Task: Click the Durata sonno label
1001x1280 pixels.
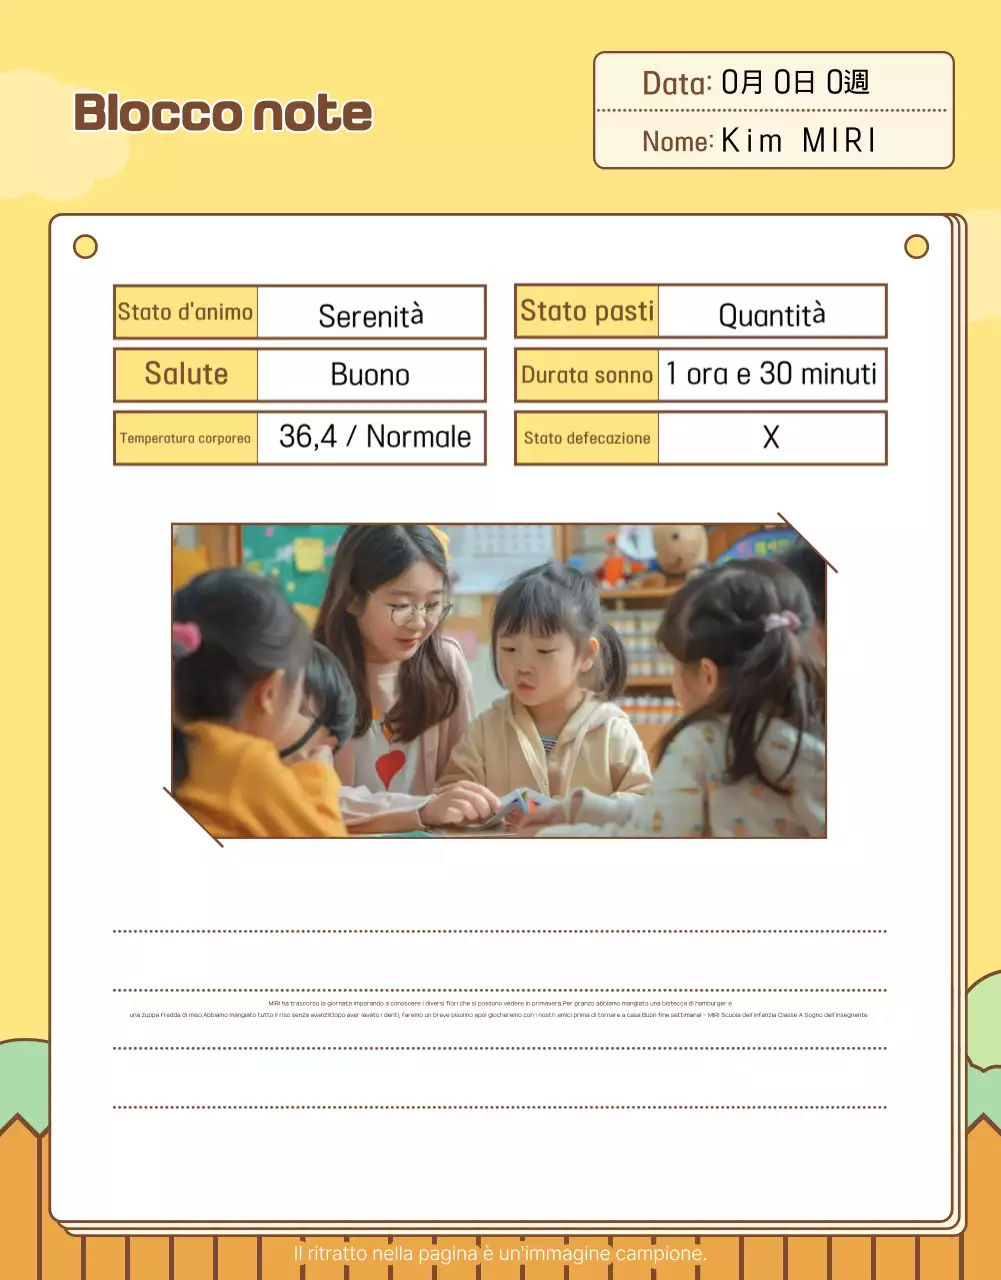Action: pyautogui.click(x=587, y=375)
